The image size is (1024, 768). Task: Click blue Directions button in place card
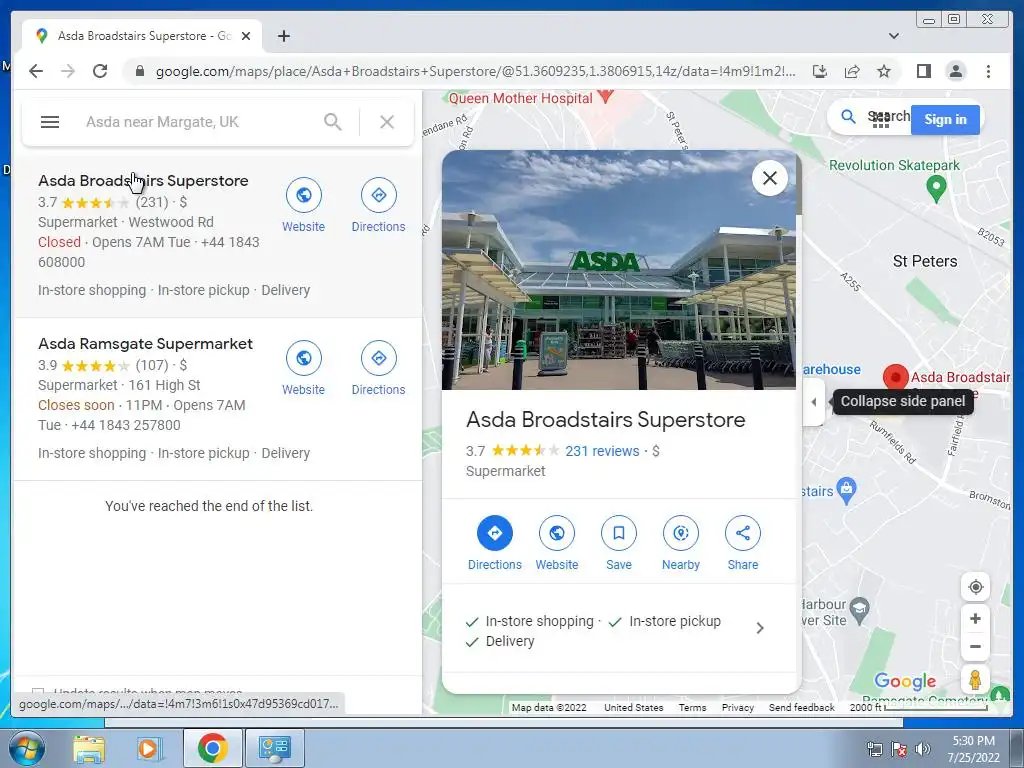click(x=495, y=533)
